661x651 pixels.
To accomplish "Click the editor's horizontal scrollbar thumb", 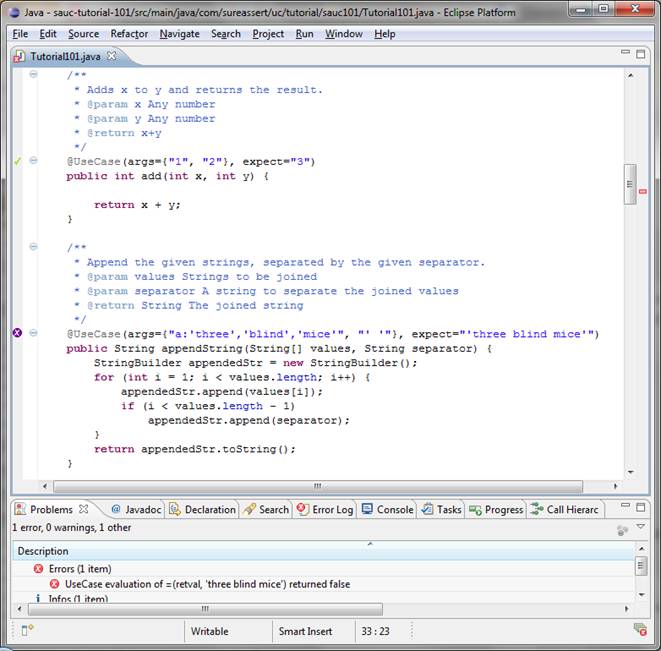I will tap(318, 486).
